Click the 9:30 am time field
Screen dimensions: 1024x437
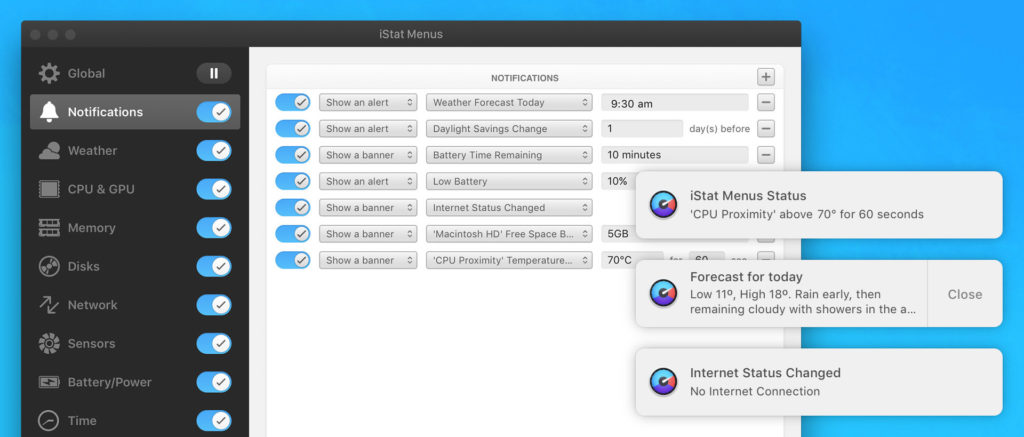click(675, 103)
